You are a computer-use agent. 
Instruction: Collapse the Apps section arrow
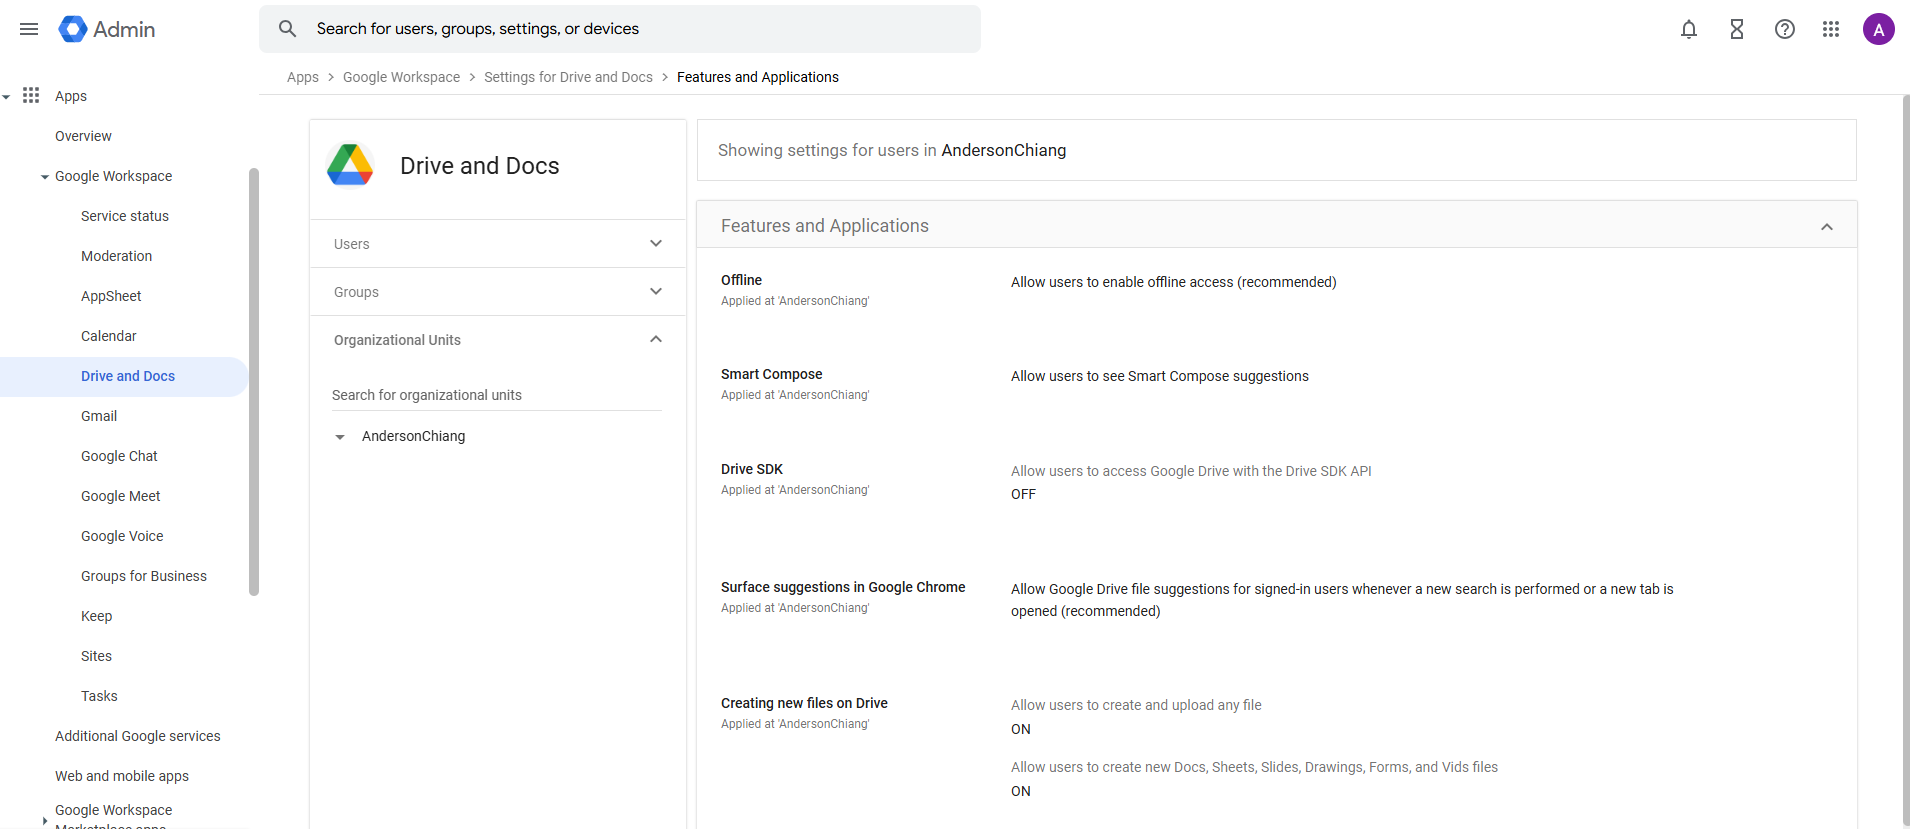tap(7, 97)
